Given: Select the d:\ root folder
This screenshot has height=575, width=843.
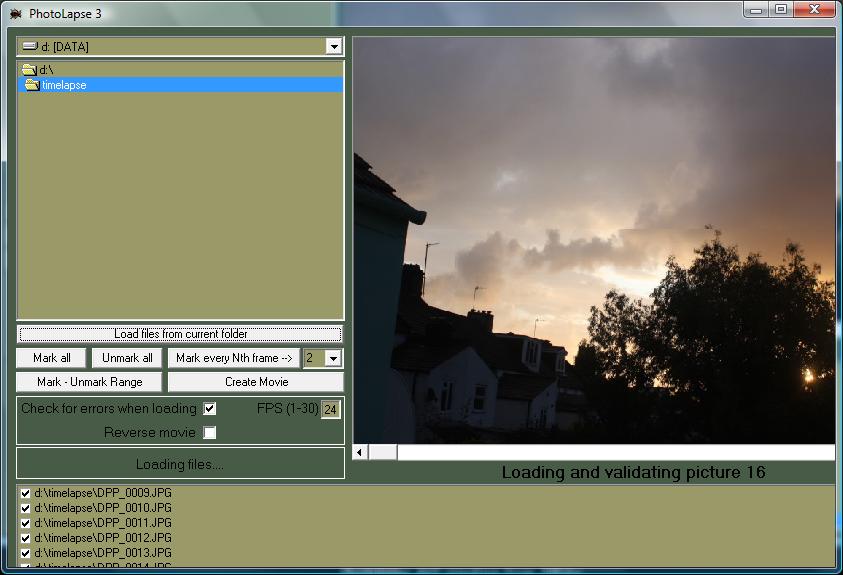Looking at the screenshot, I should pos(180,69).
